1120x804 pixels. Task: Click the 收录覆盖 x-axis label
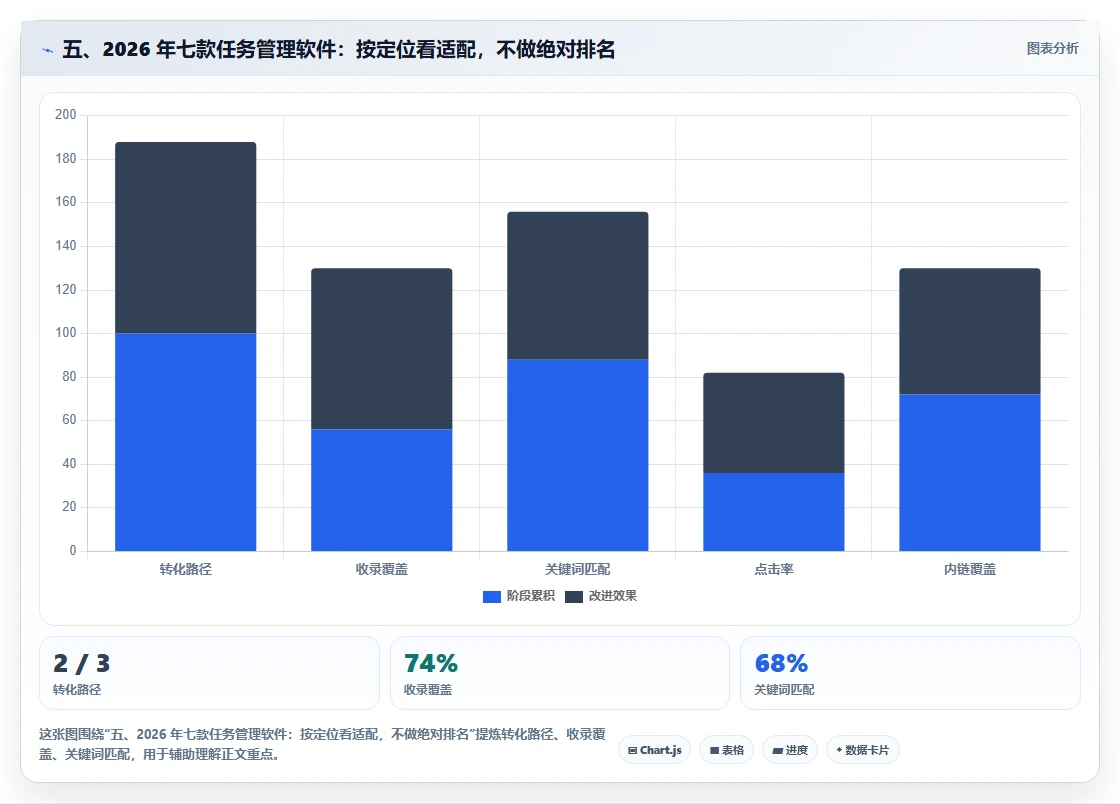(381, 570)
